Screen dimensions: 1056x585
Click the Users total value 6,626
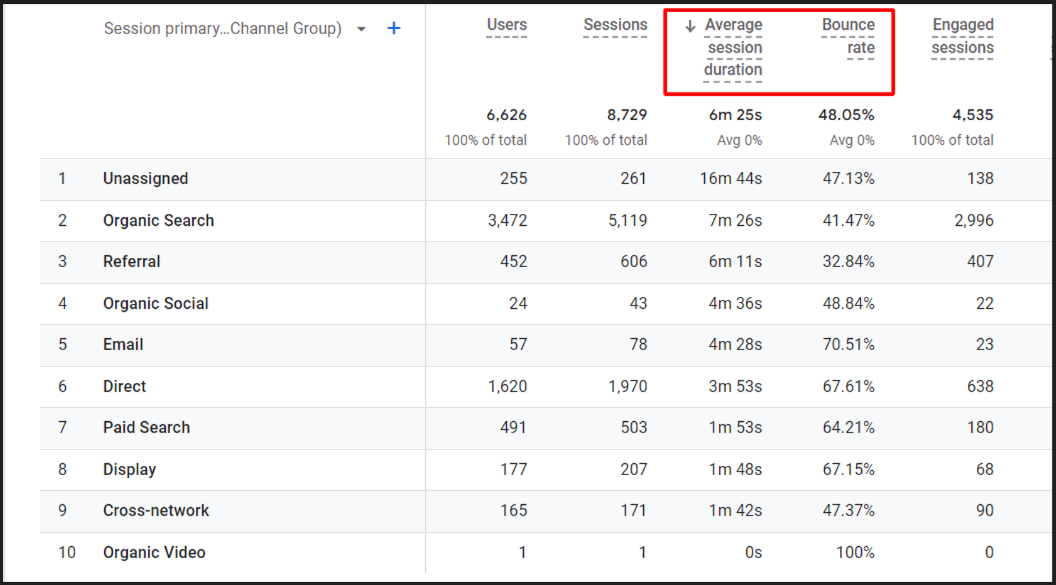(x=506, y=114)
